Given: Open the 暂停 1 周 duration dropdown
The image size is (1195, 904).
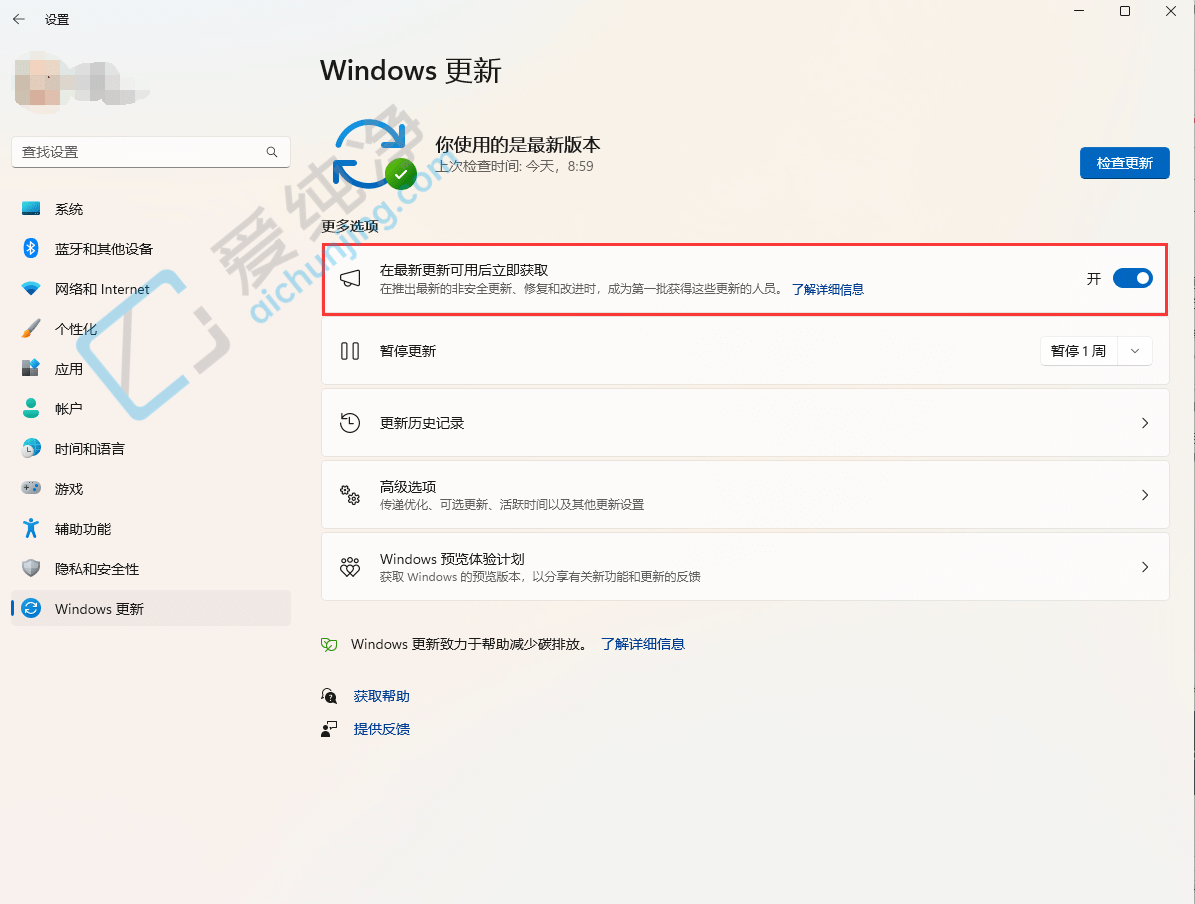Looking at the screenshot, I should [x=1134, y=351].
